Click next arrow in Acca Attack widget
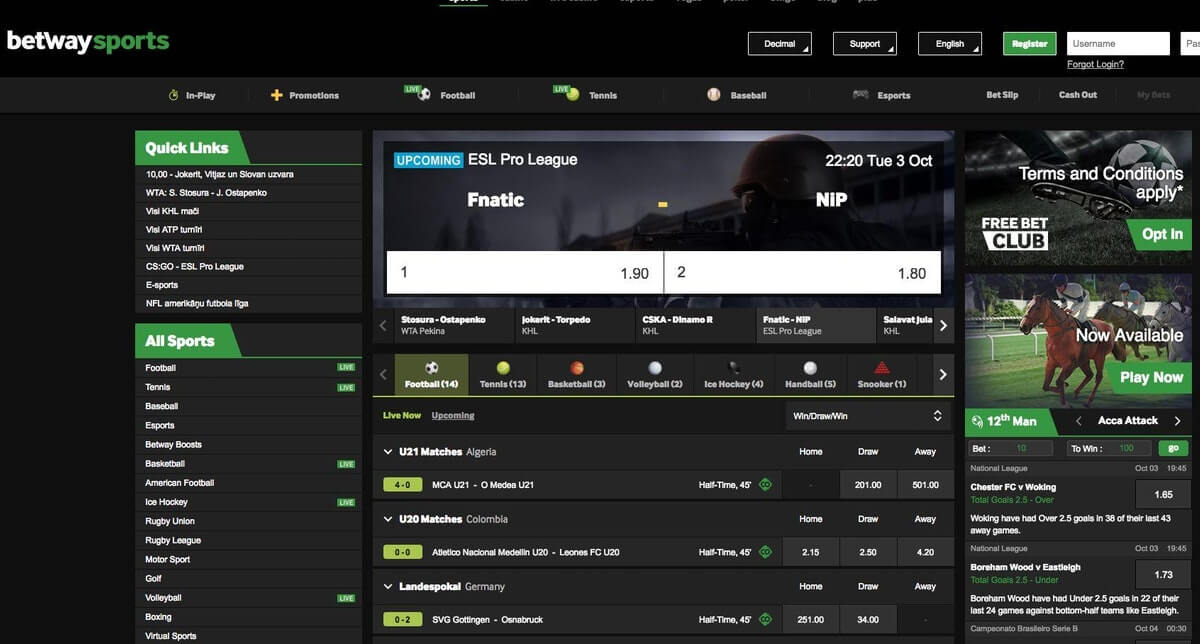This screenshot has height=644, width=1200. pyautogui.click(x=1177, y=421)
